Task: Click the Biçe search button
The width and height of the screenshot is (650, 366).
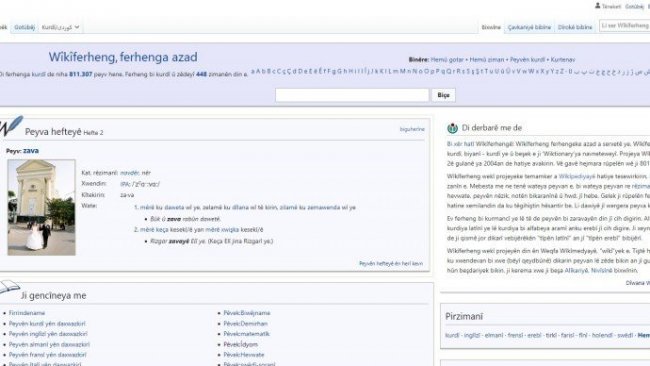Action: pyautogui.click(x=443, y=95)
